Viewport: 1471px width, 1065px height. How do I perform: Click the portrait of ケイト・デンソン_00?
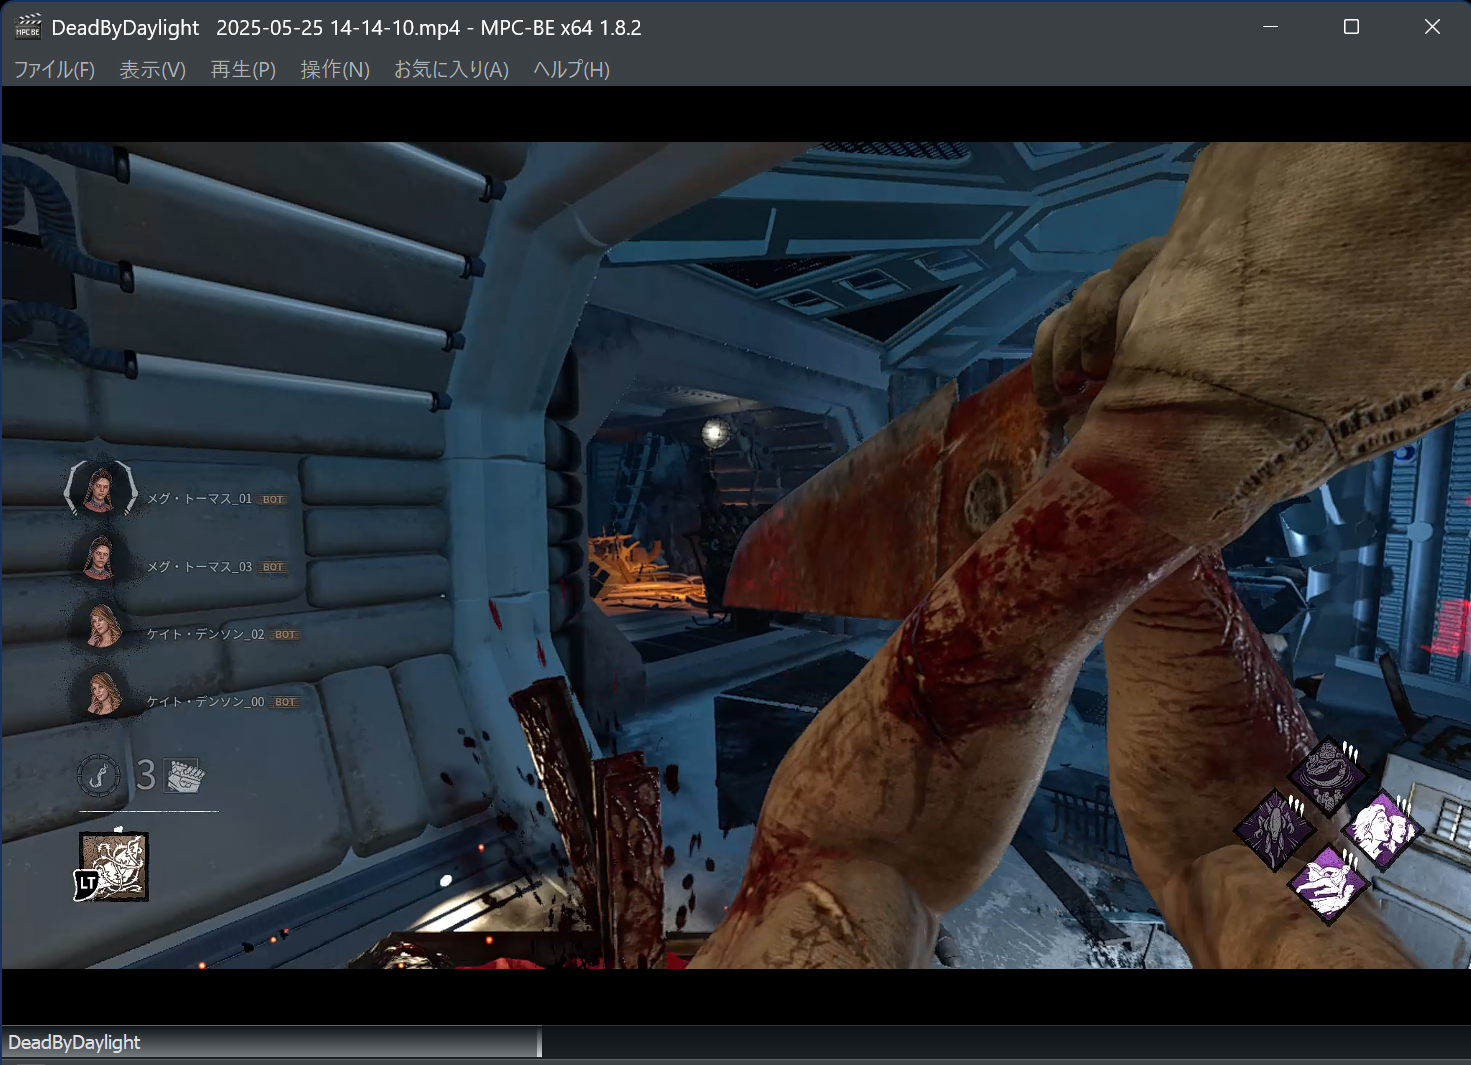pyautogui.click(x=103, y=694)
